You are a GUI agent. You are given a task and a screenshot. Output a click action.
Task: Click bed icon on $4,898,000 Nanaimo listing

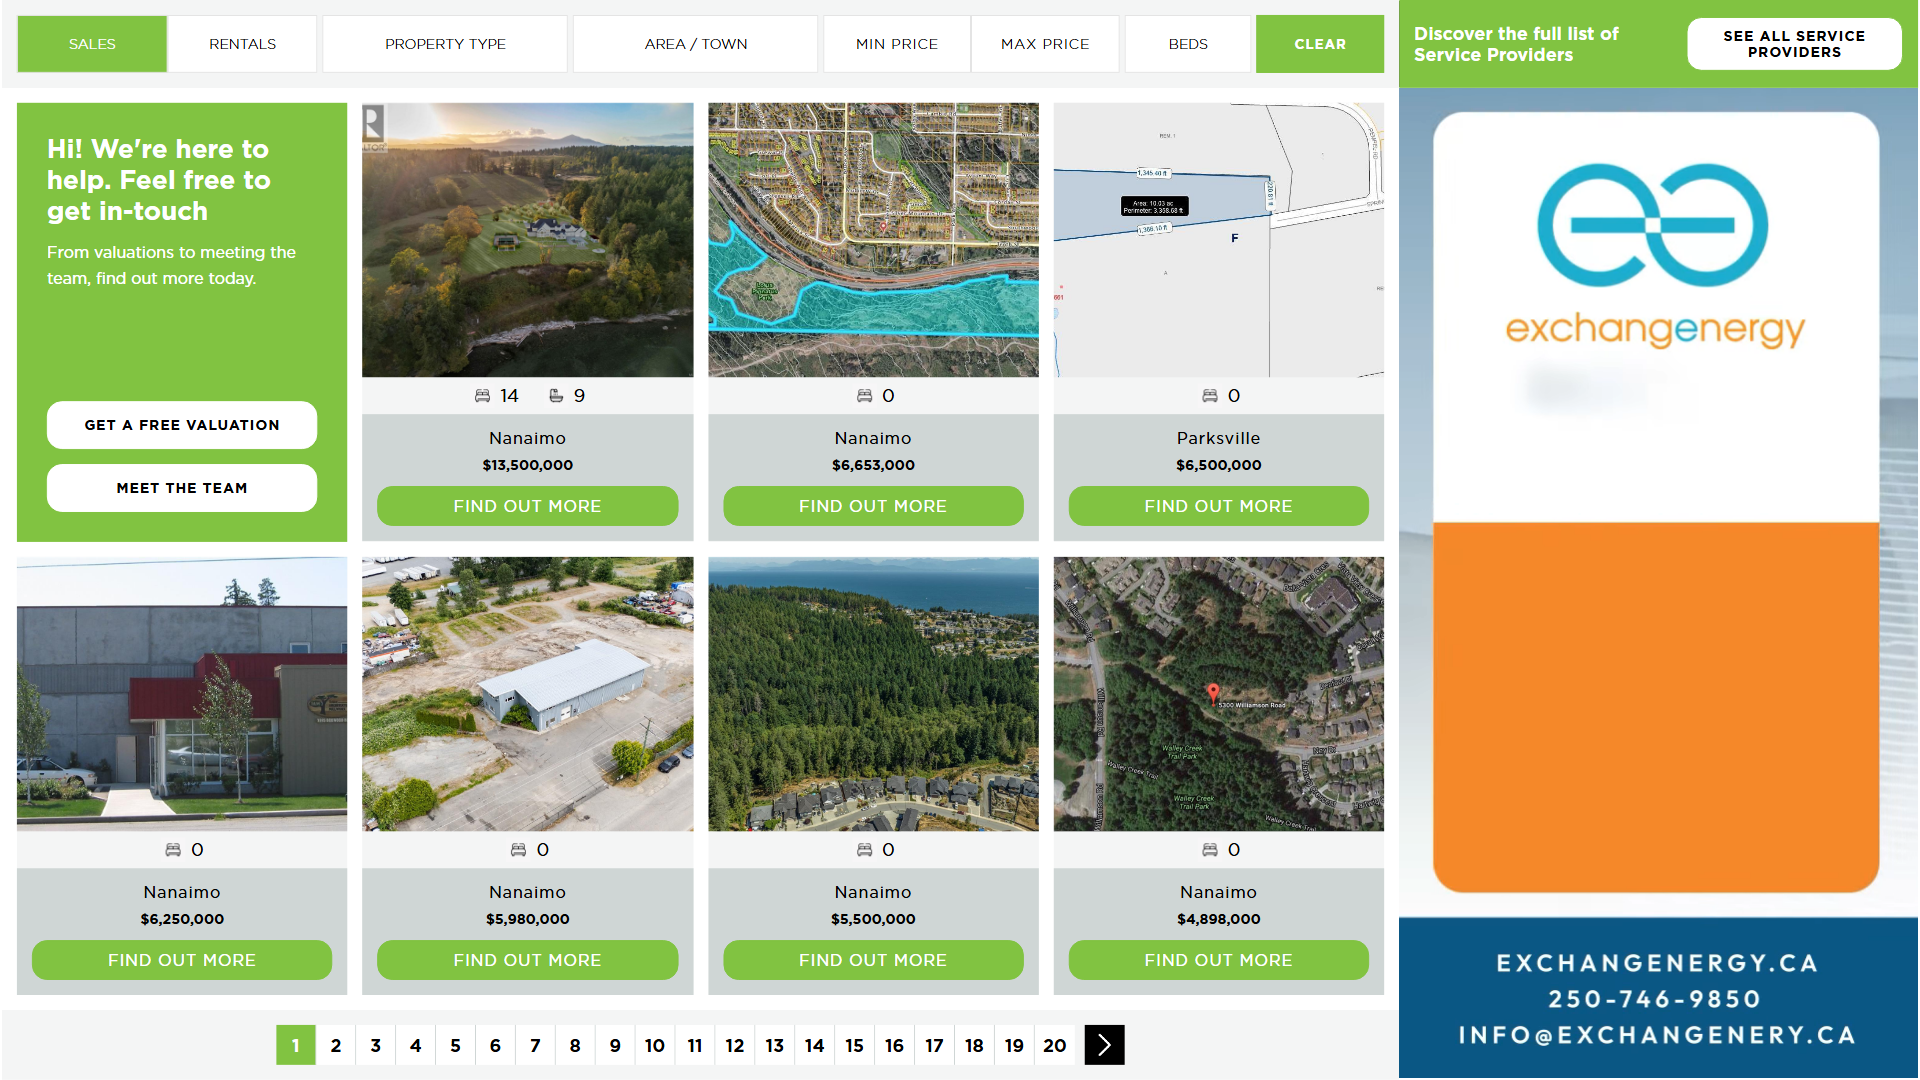(x=1209, y=850)
